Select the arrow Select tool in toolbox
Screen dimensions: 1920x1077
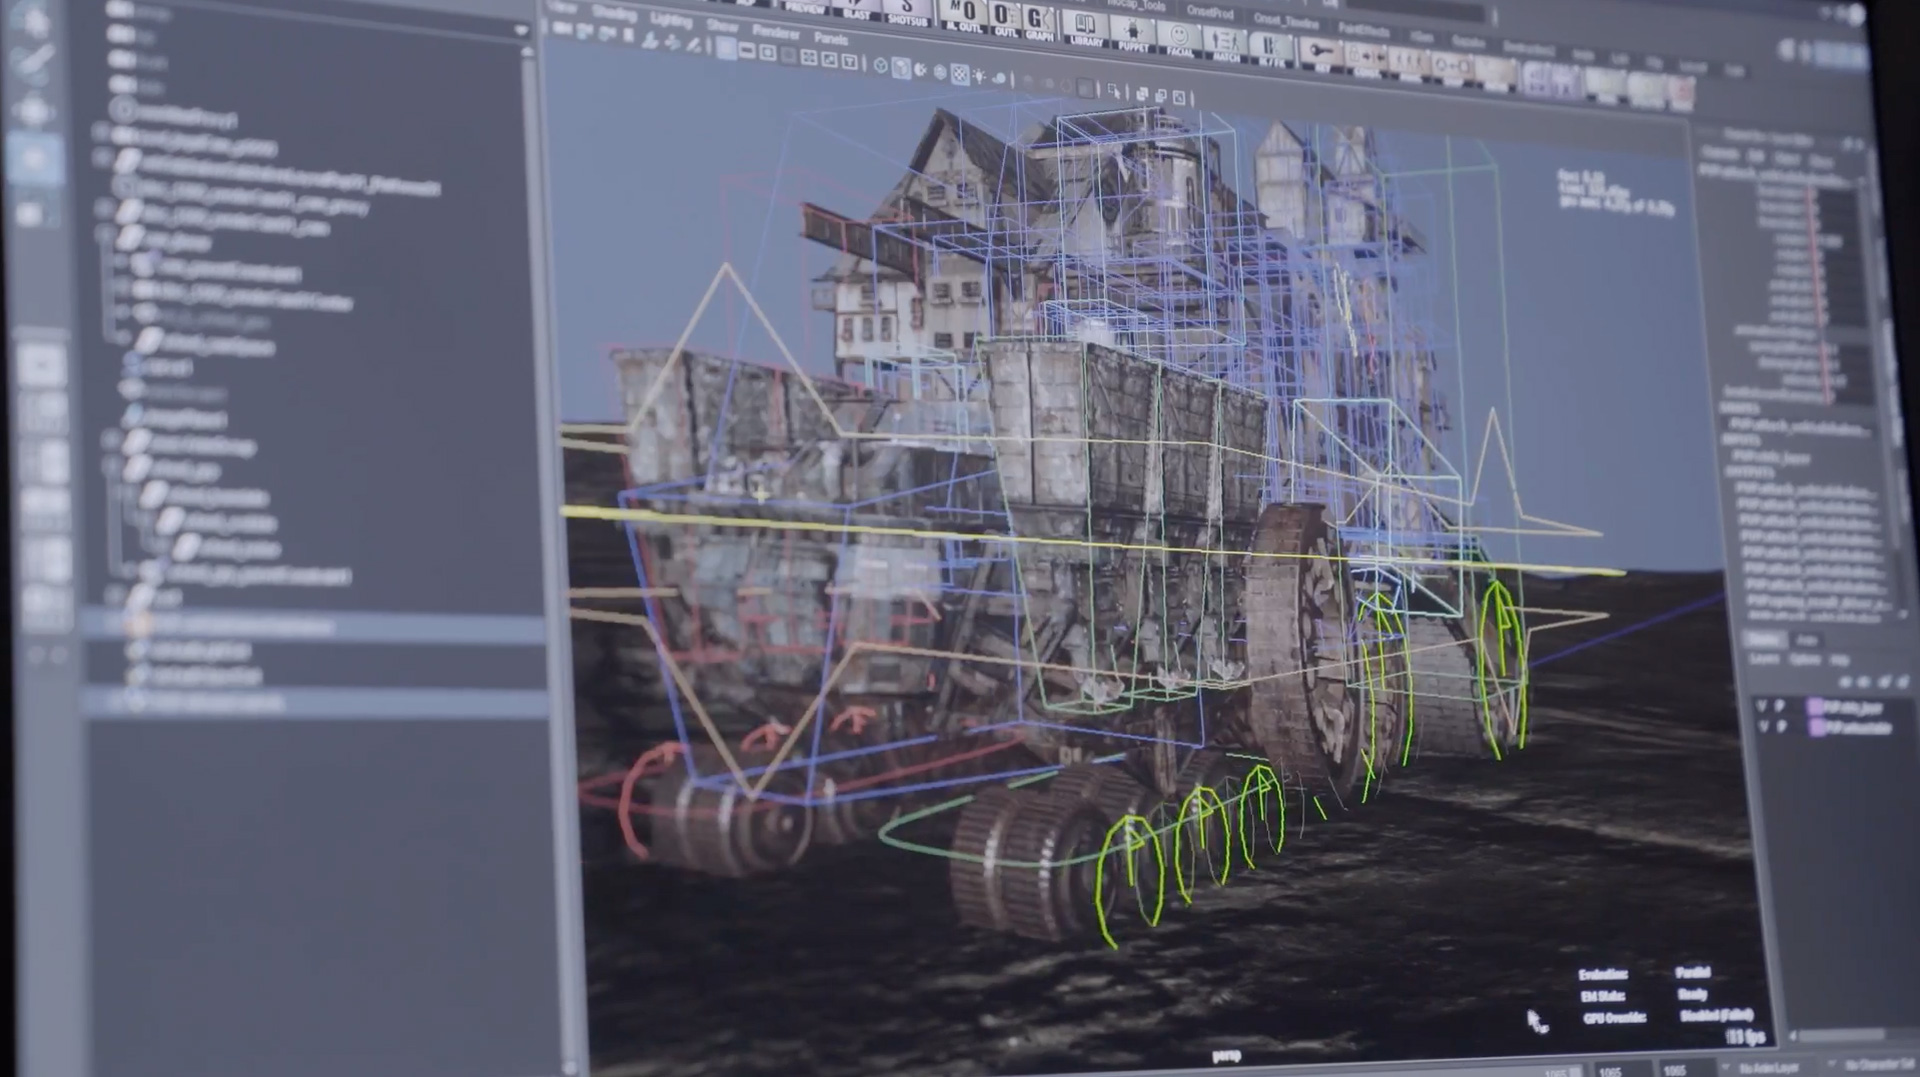[x=33, y=20]
